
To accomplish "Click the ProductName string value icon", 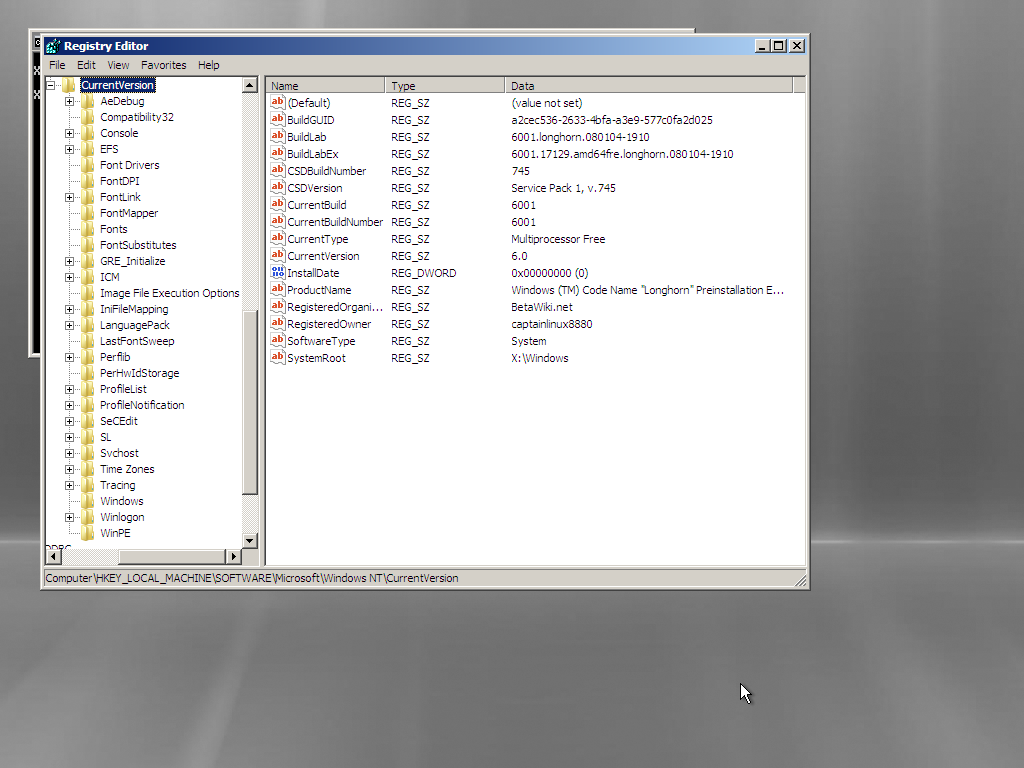I will pyautogui.click(x=278, y=290).
